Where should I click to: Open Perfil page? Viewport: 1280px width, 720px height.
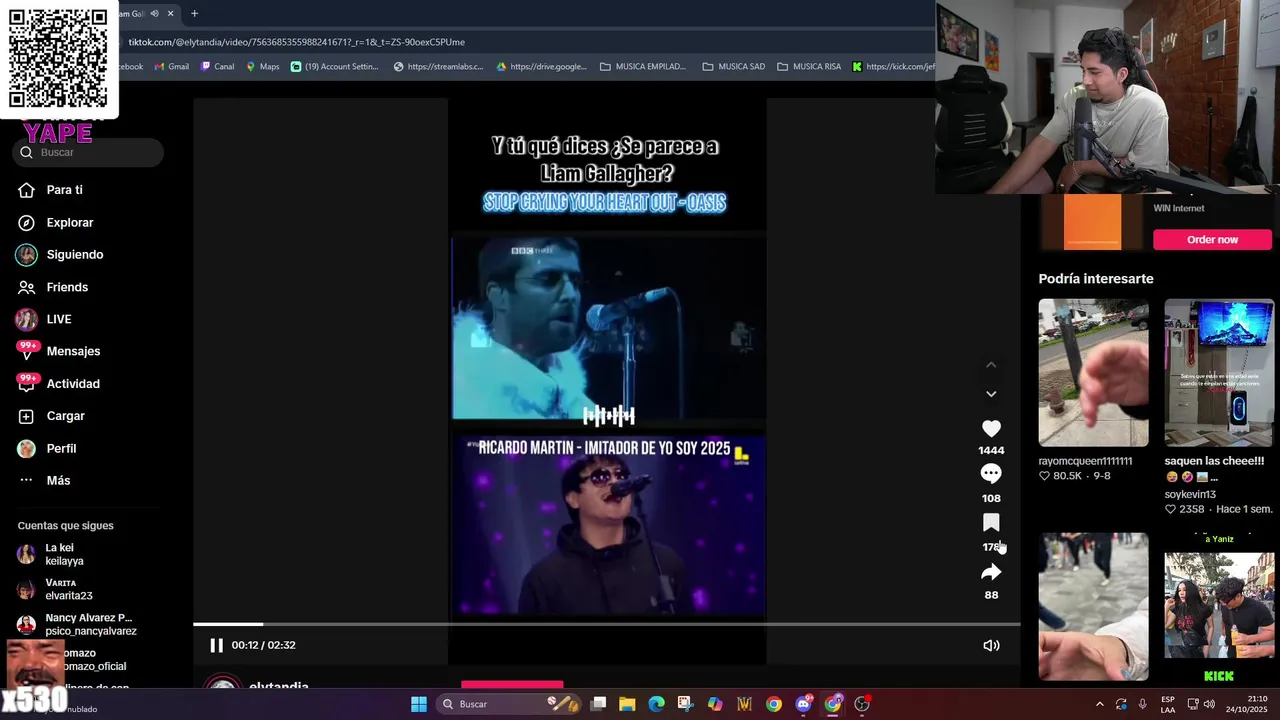click(61, 448)
